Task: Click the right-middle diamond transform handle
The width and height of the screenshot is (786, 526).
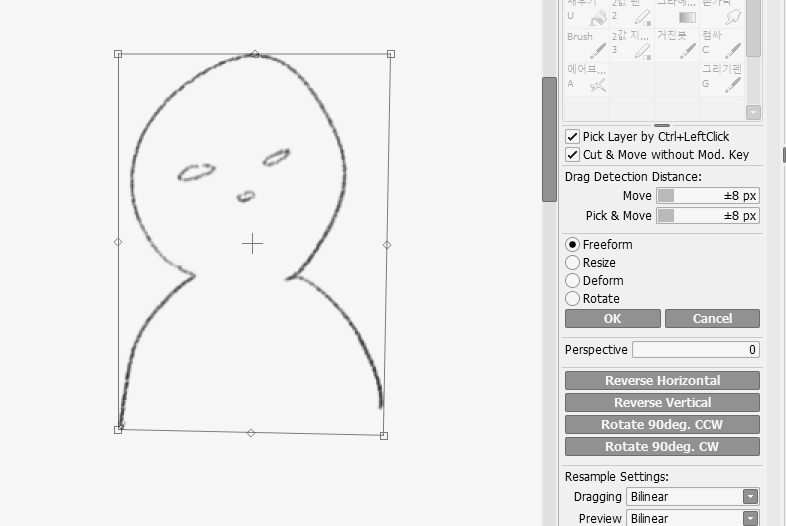Action: click(387, 245)
